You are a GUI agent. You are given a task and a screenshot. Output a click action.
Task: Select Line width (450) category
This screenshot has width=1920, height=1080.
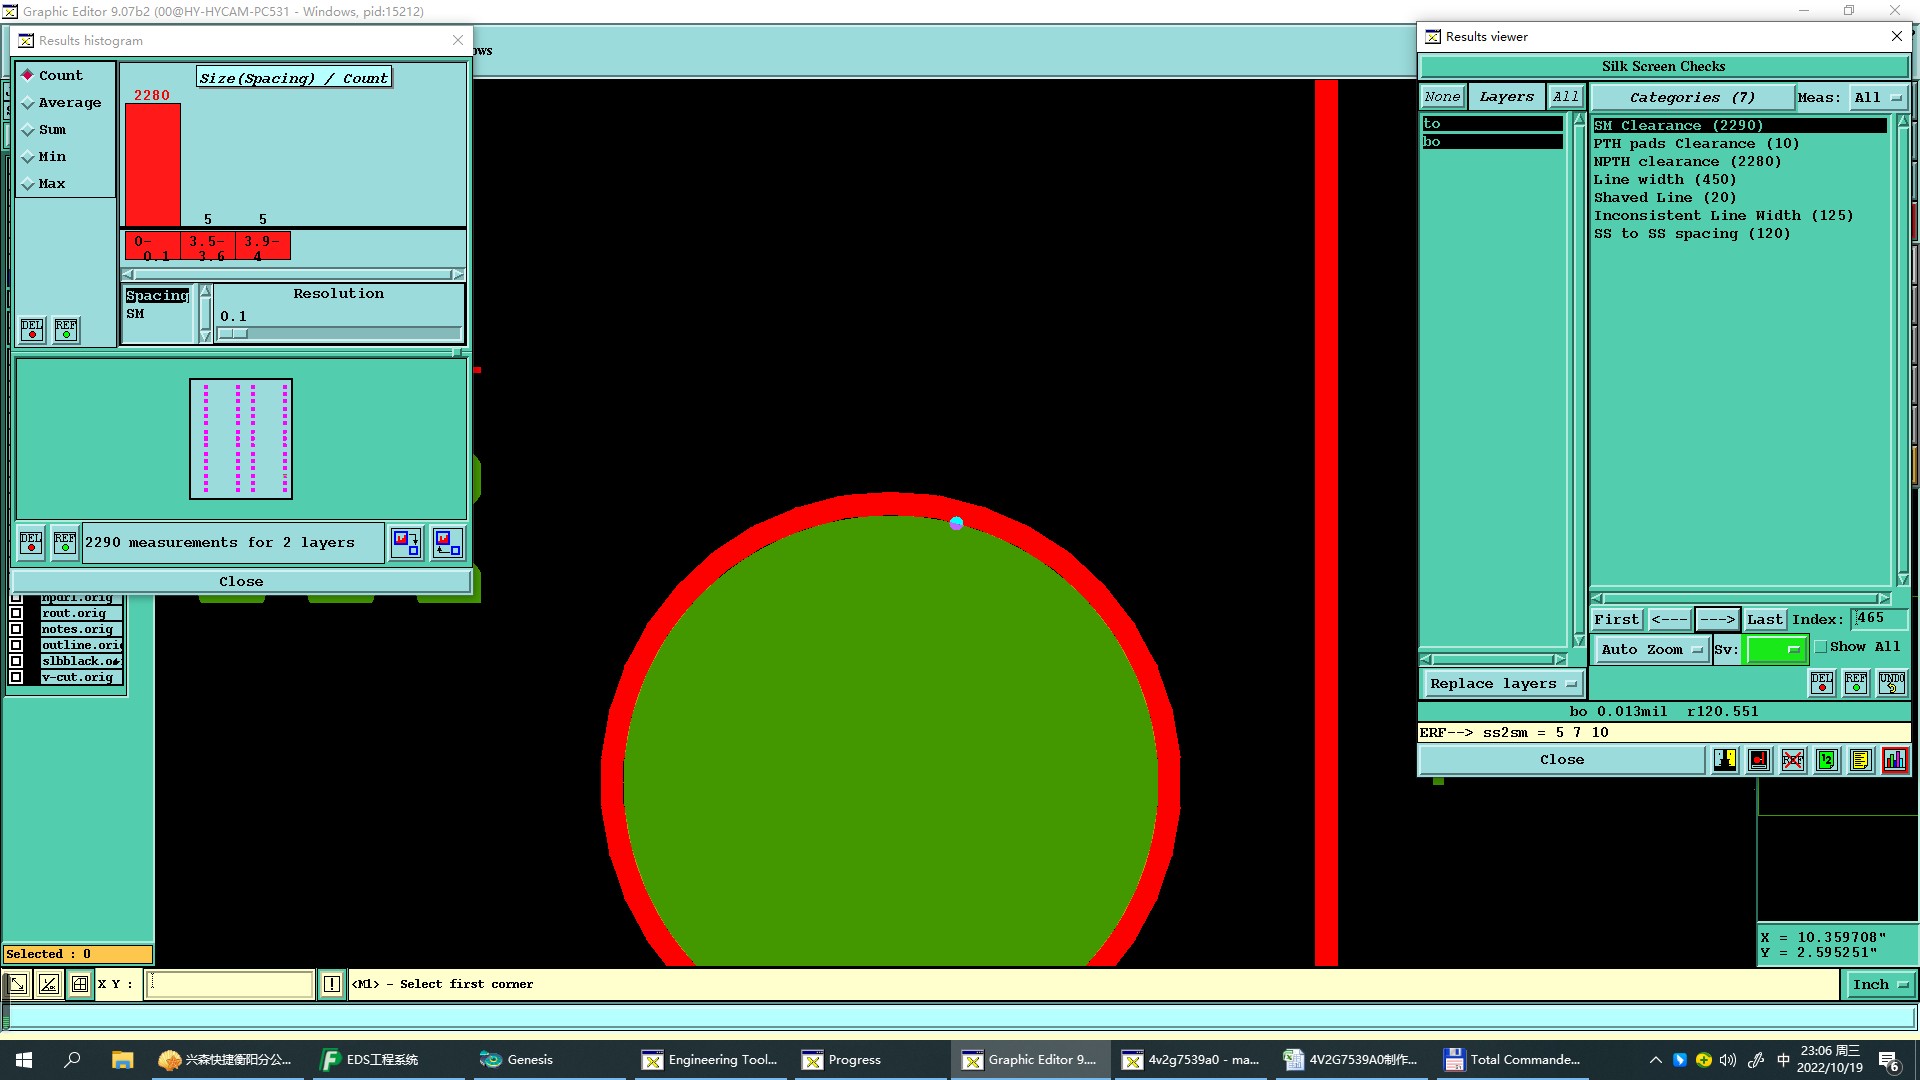point(1664,180)
